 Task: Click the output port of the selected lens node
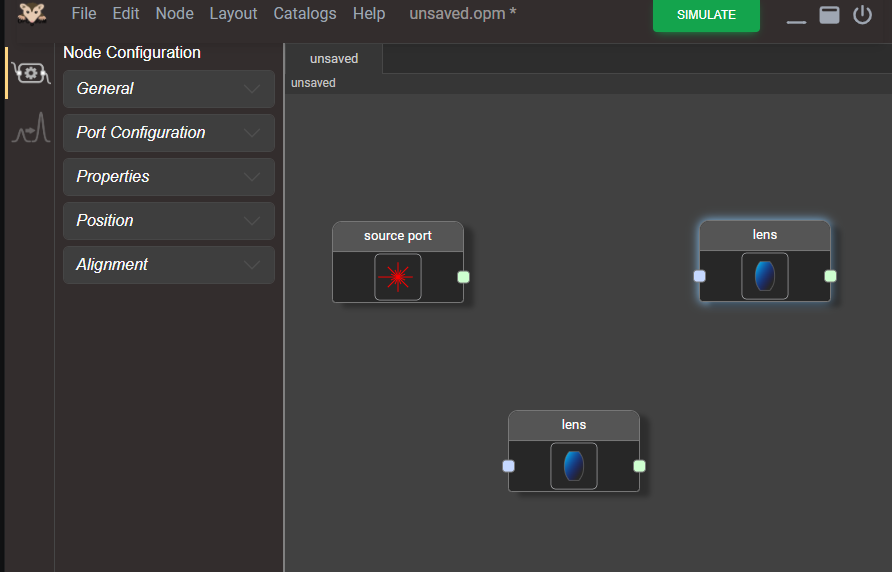tap(831, 276)
